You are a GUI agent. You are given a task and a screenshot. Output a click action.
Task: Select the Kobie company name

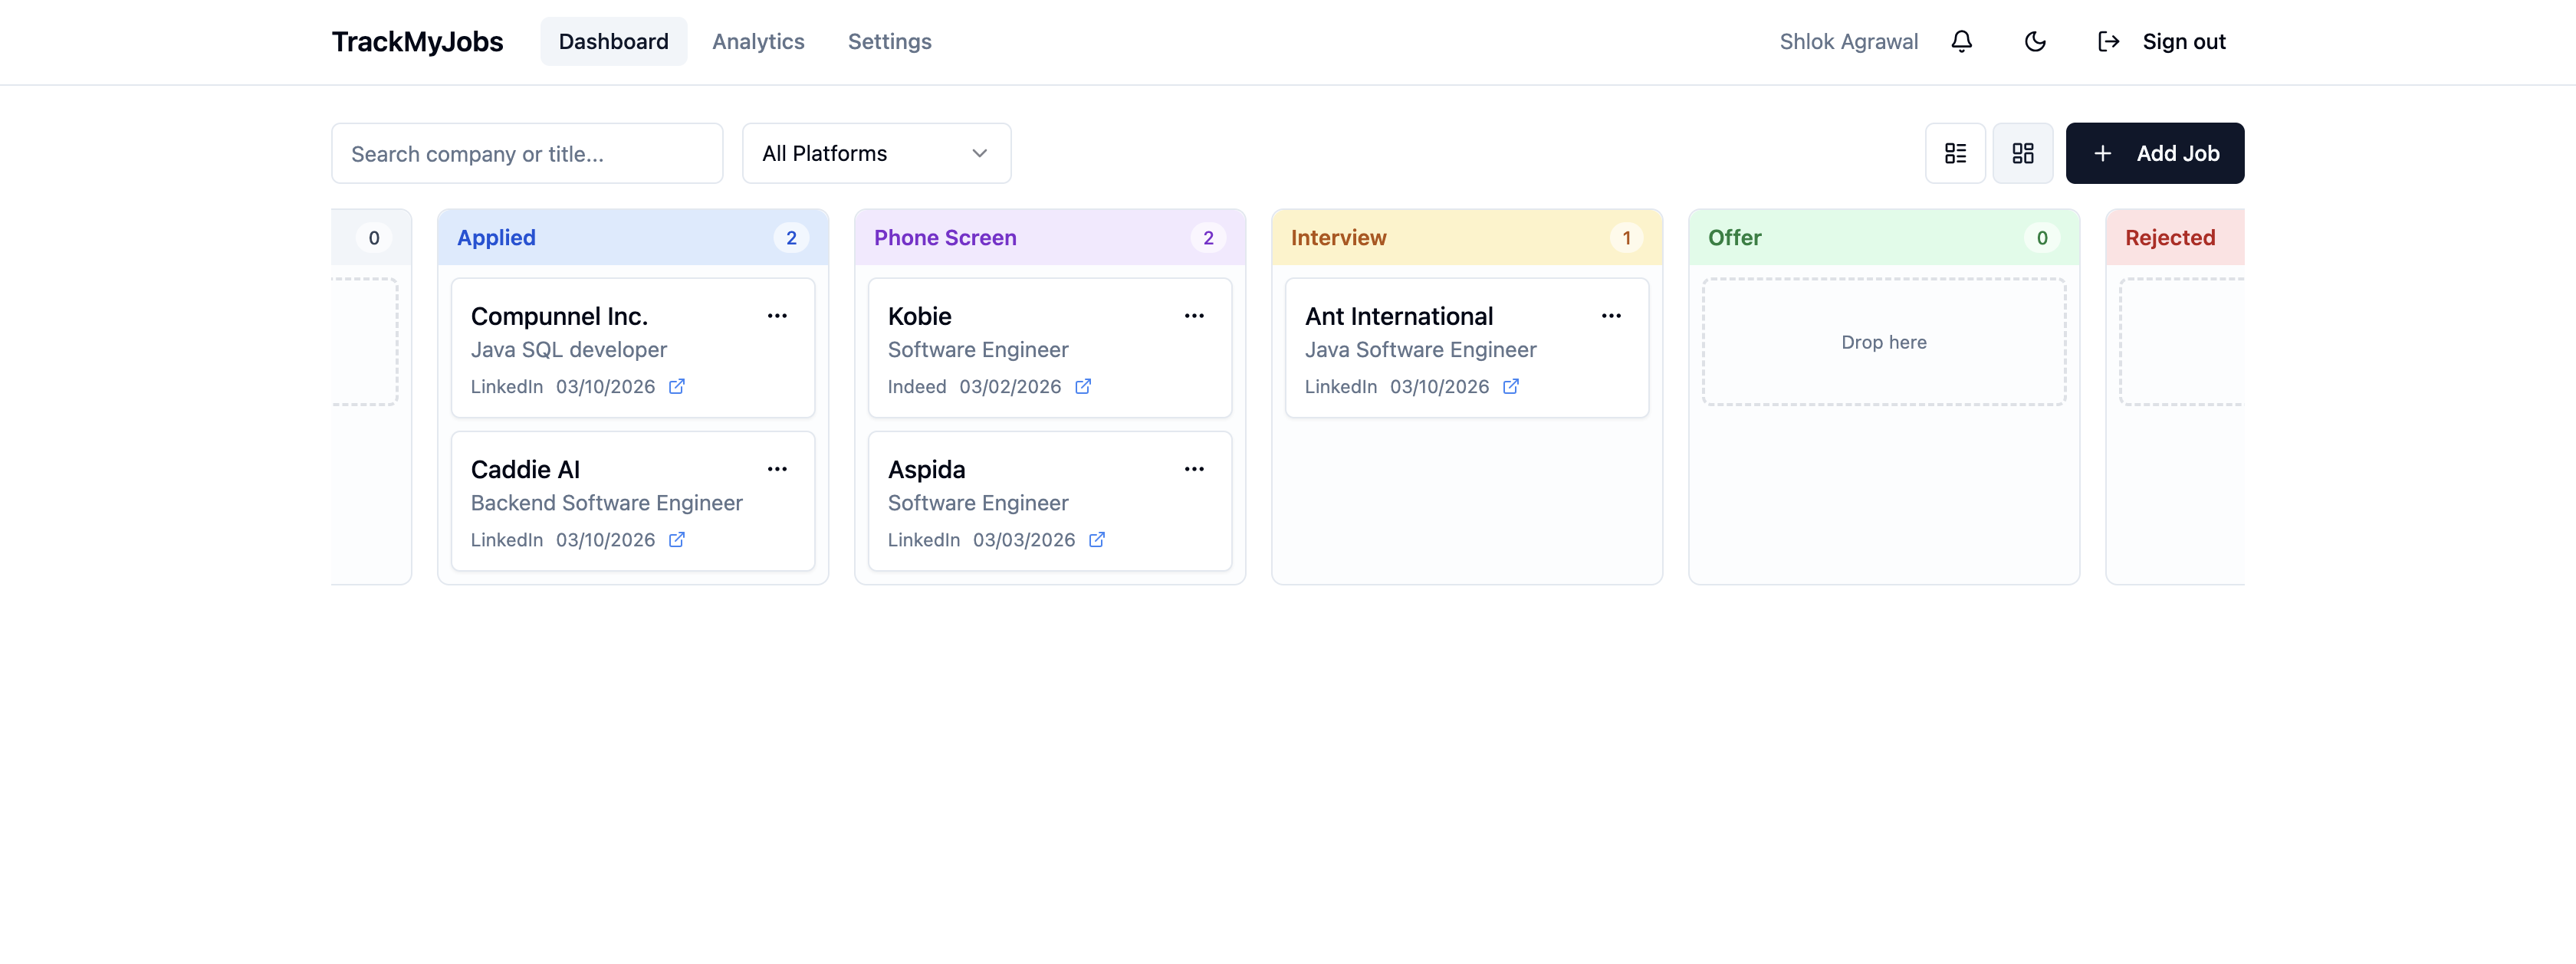(x=919, y=316)
